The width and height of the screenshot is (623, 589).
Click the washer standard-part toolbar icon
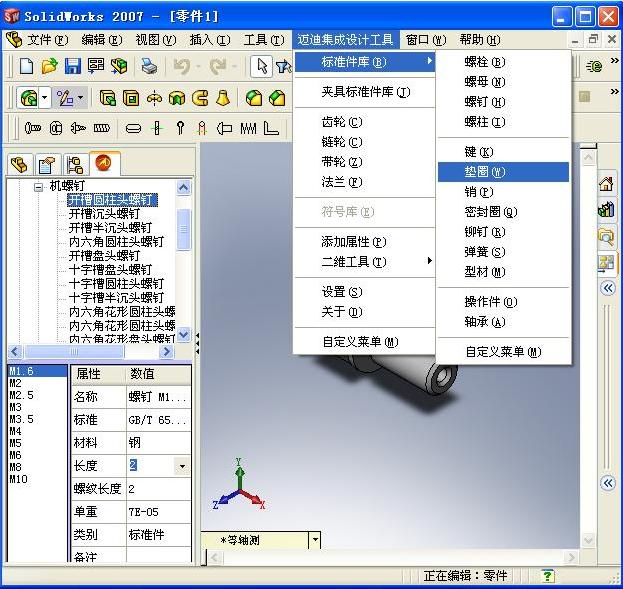(157, 128)
